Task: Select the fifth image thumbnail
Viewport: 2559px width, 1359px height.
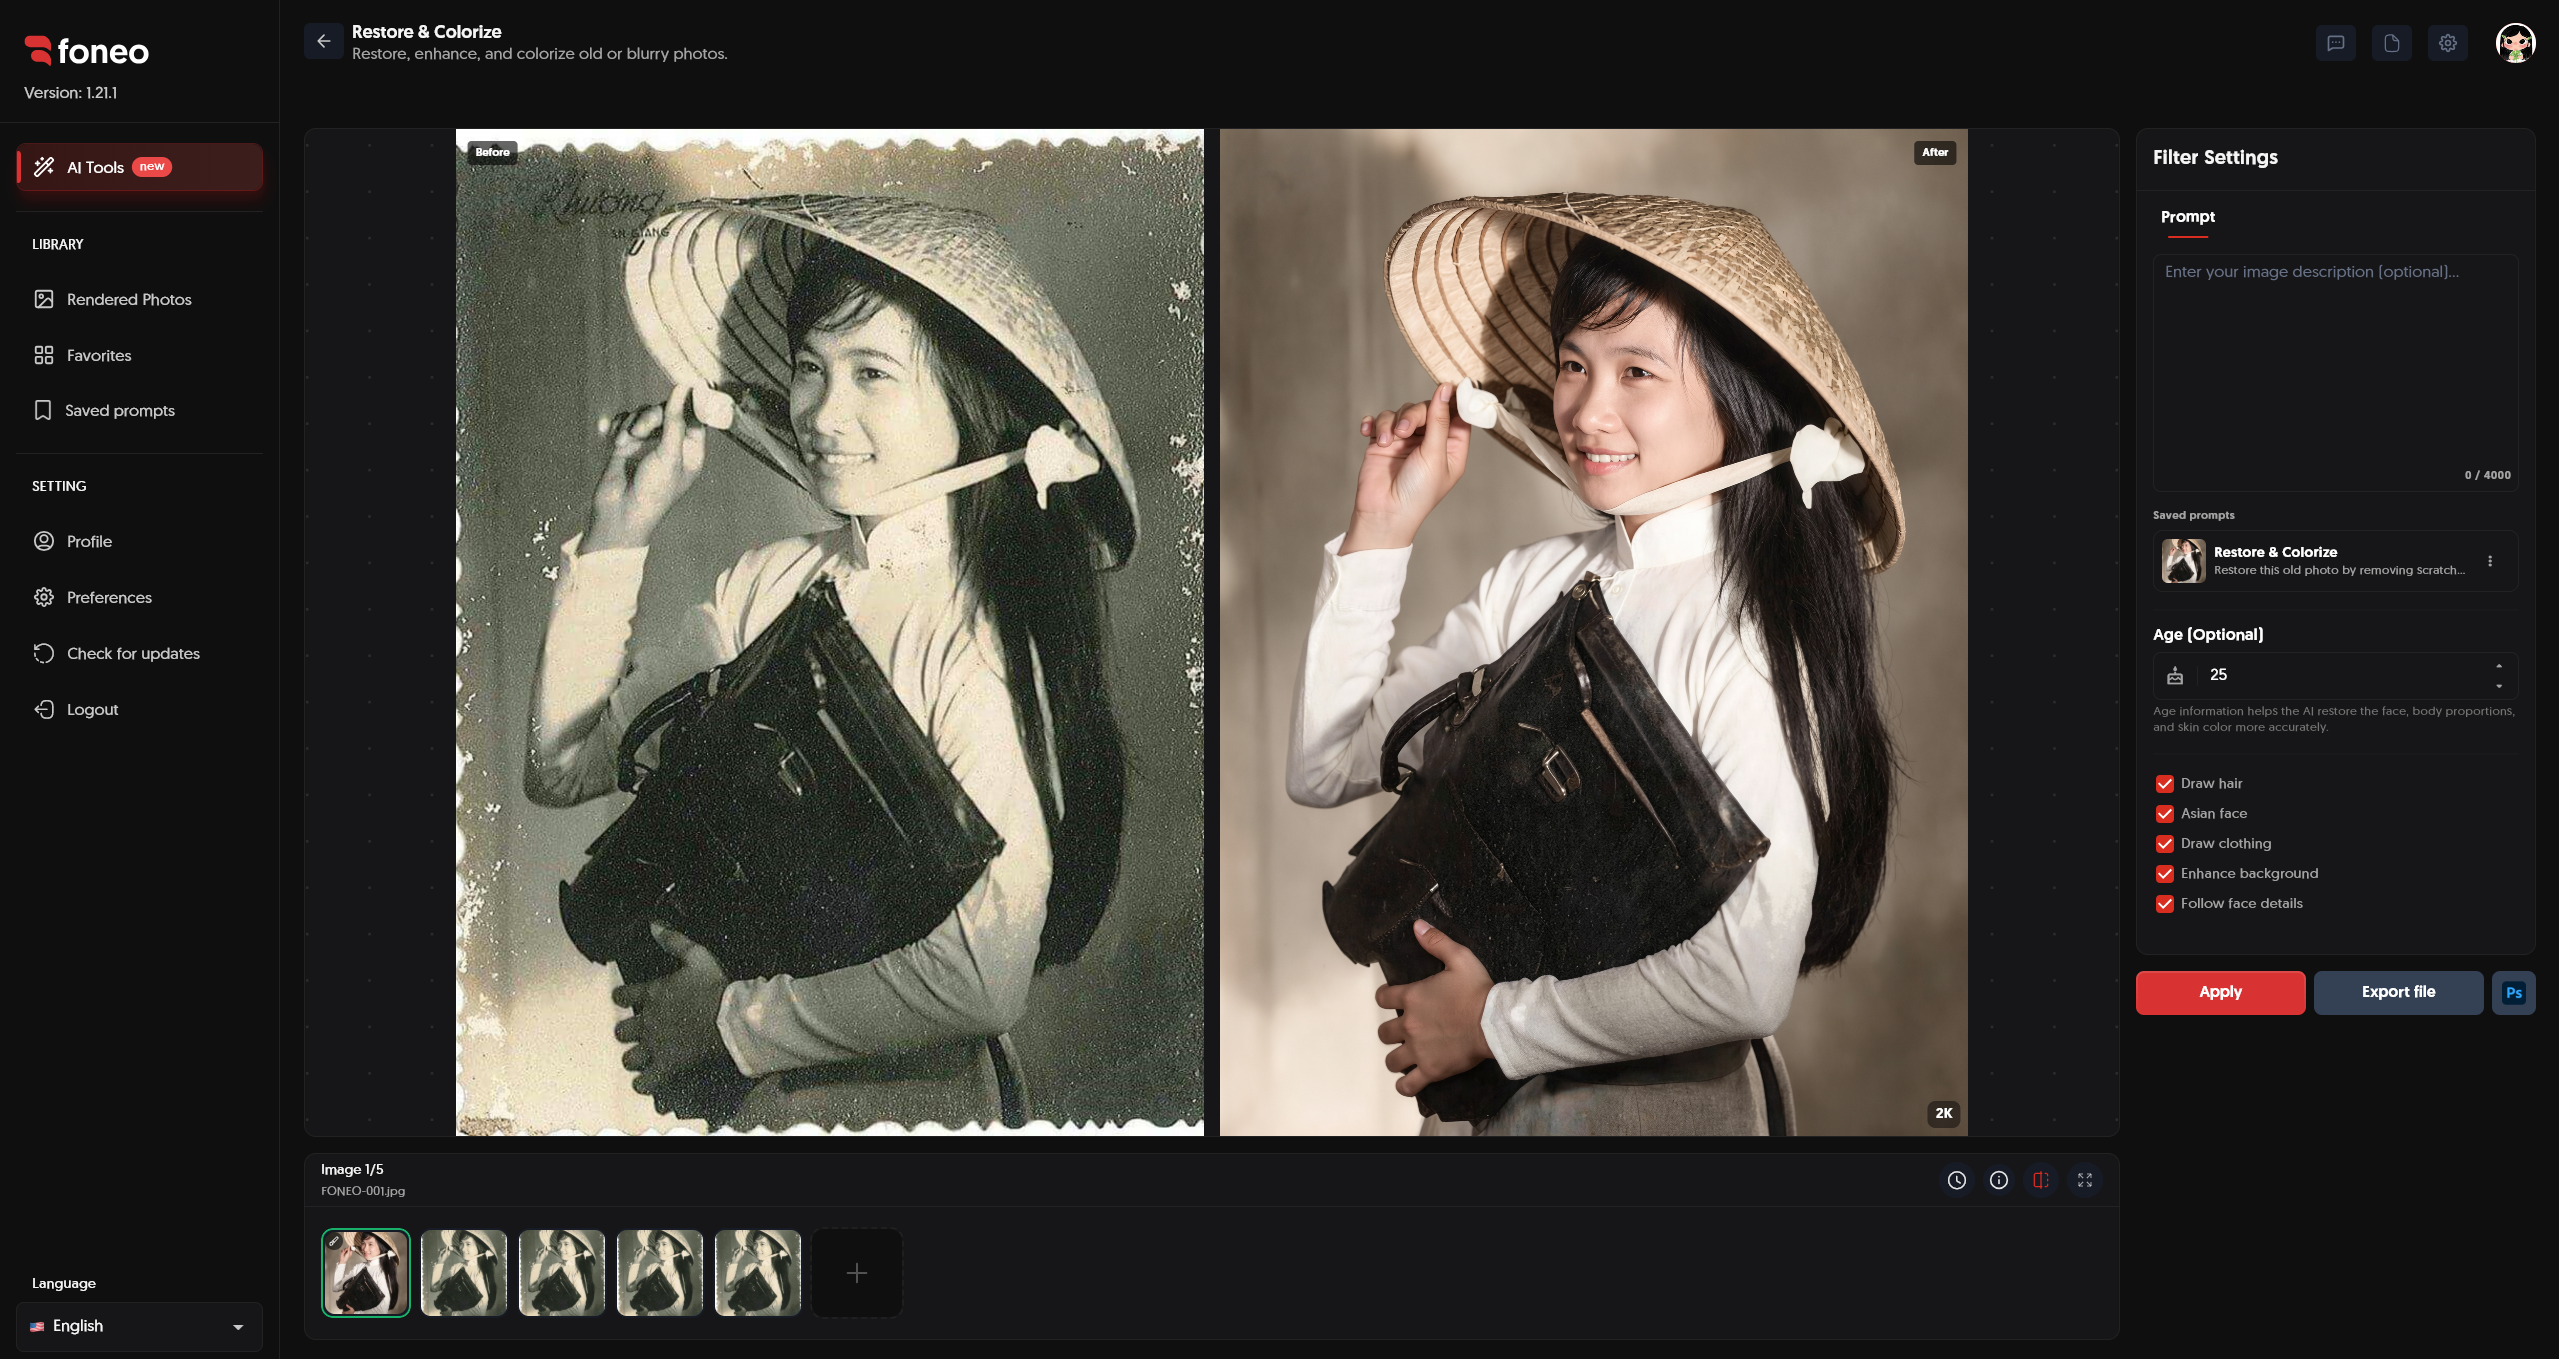Action: pos(758,1272)
